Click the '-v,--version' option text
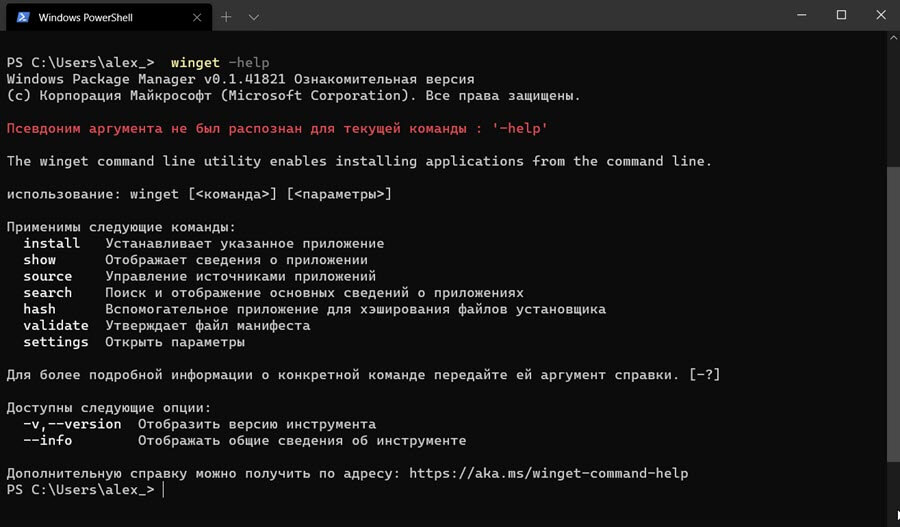This screenshot has width=900, height=527. coord(72,424)
